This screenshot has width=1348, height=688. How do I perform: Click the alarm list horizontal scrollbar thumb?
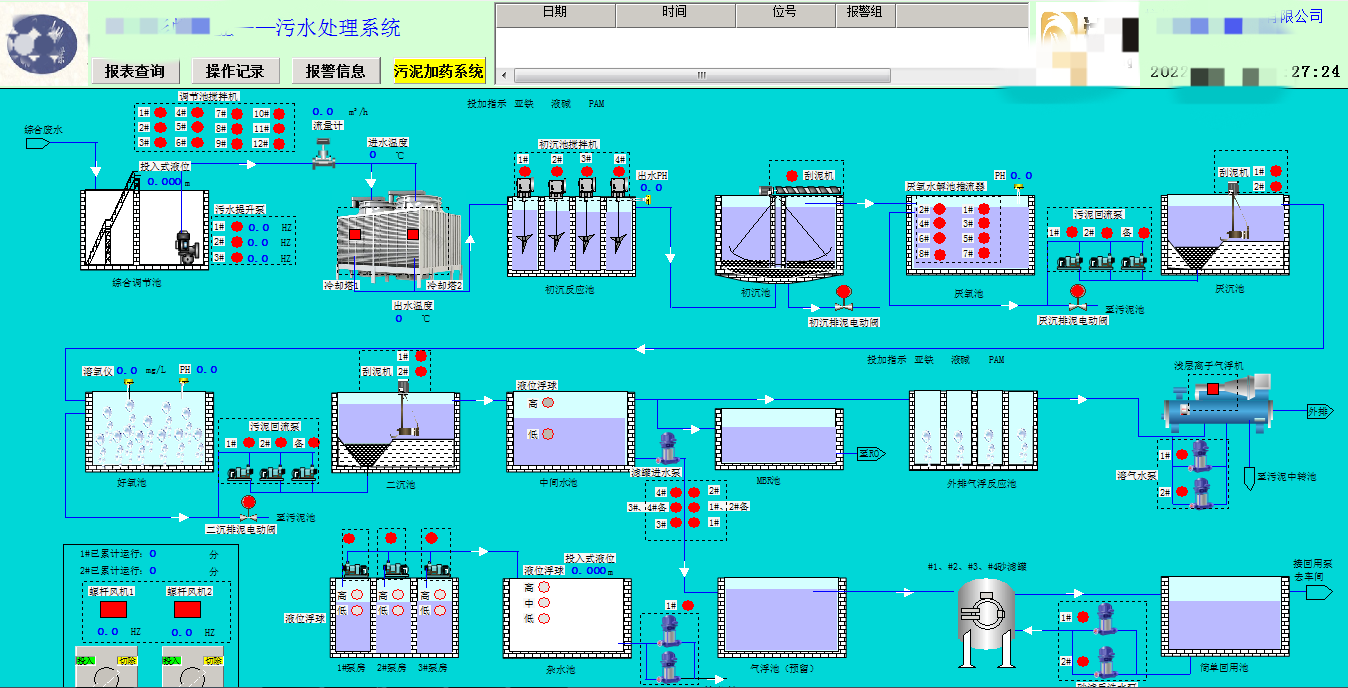point(702,75)
